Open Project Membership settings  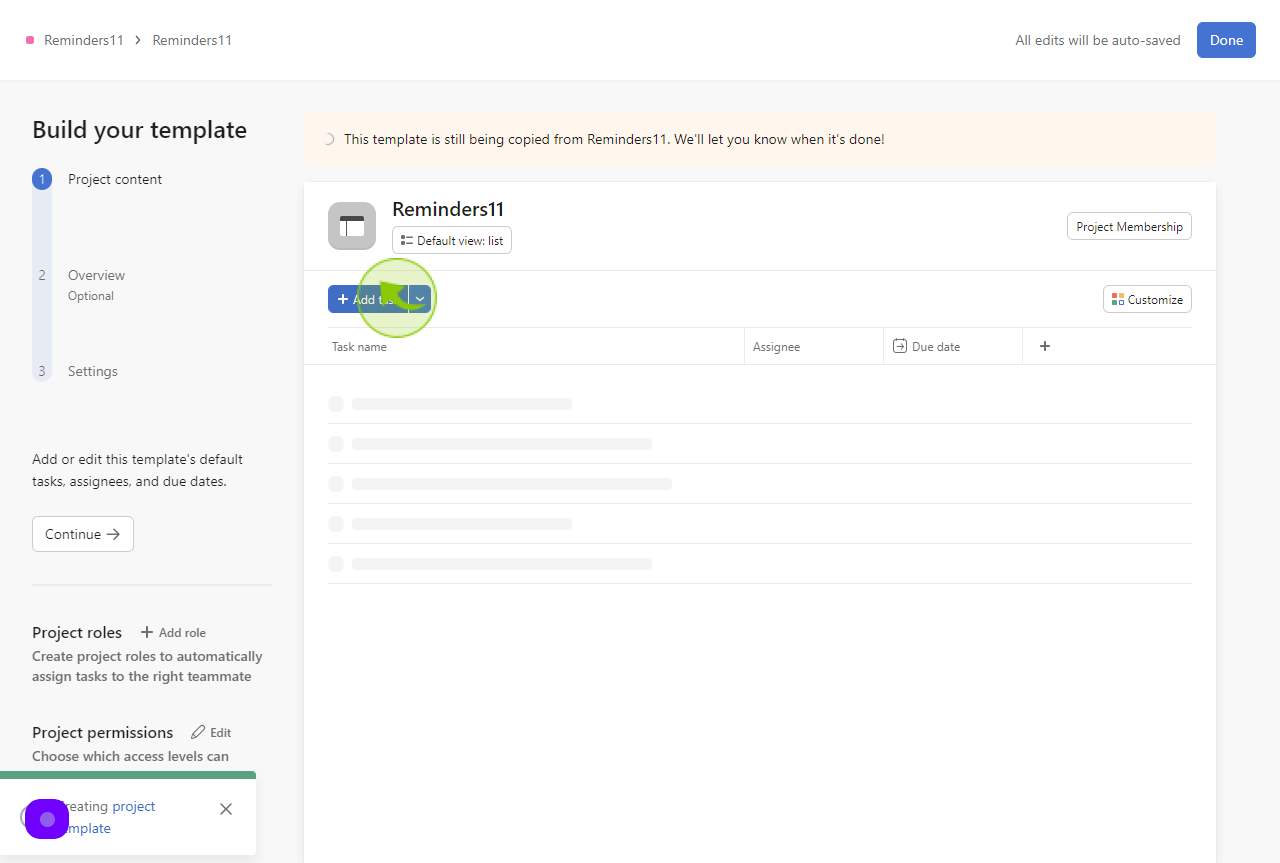(x=1129, y=226)
